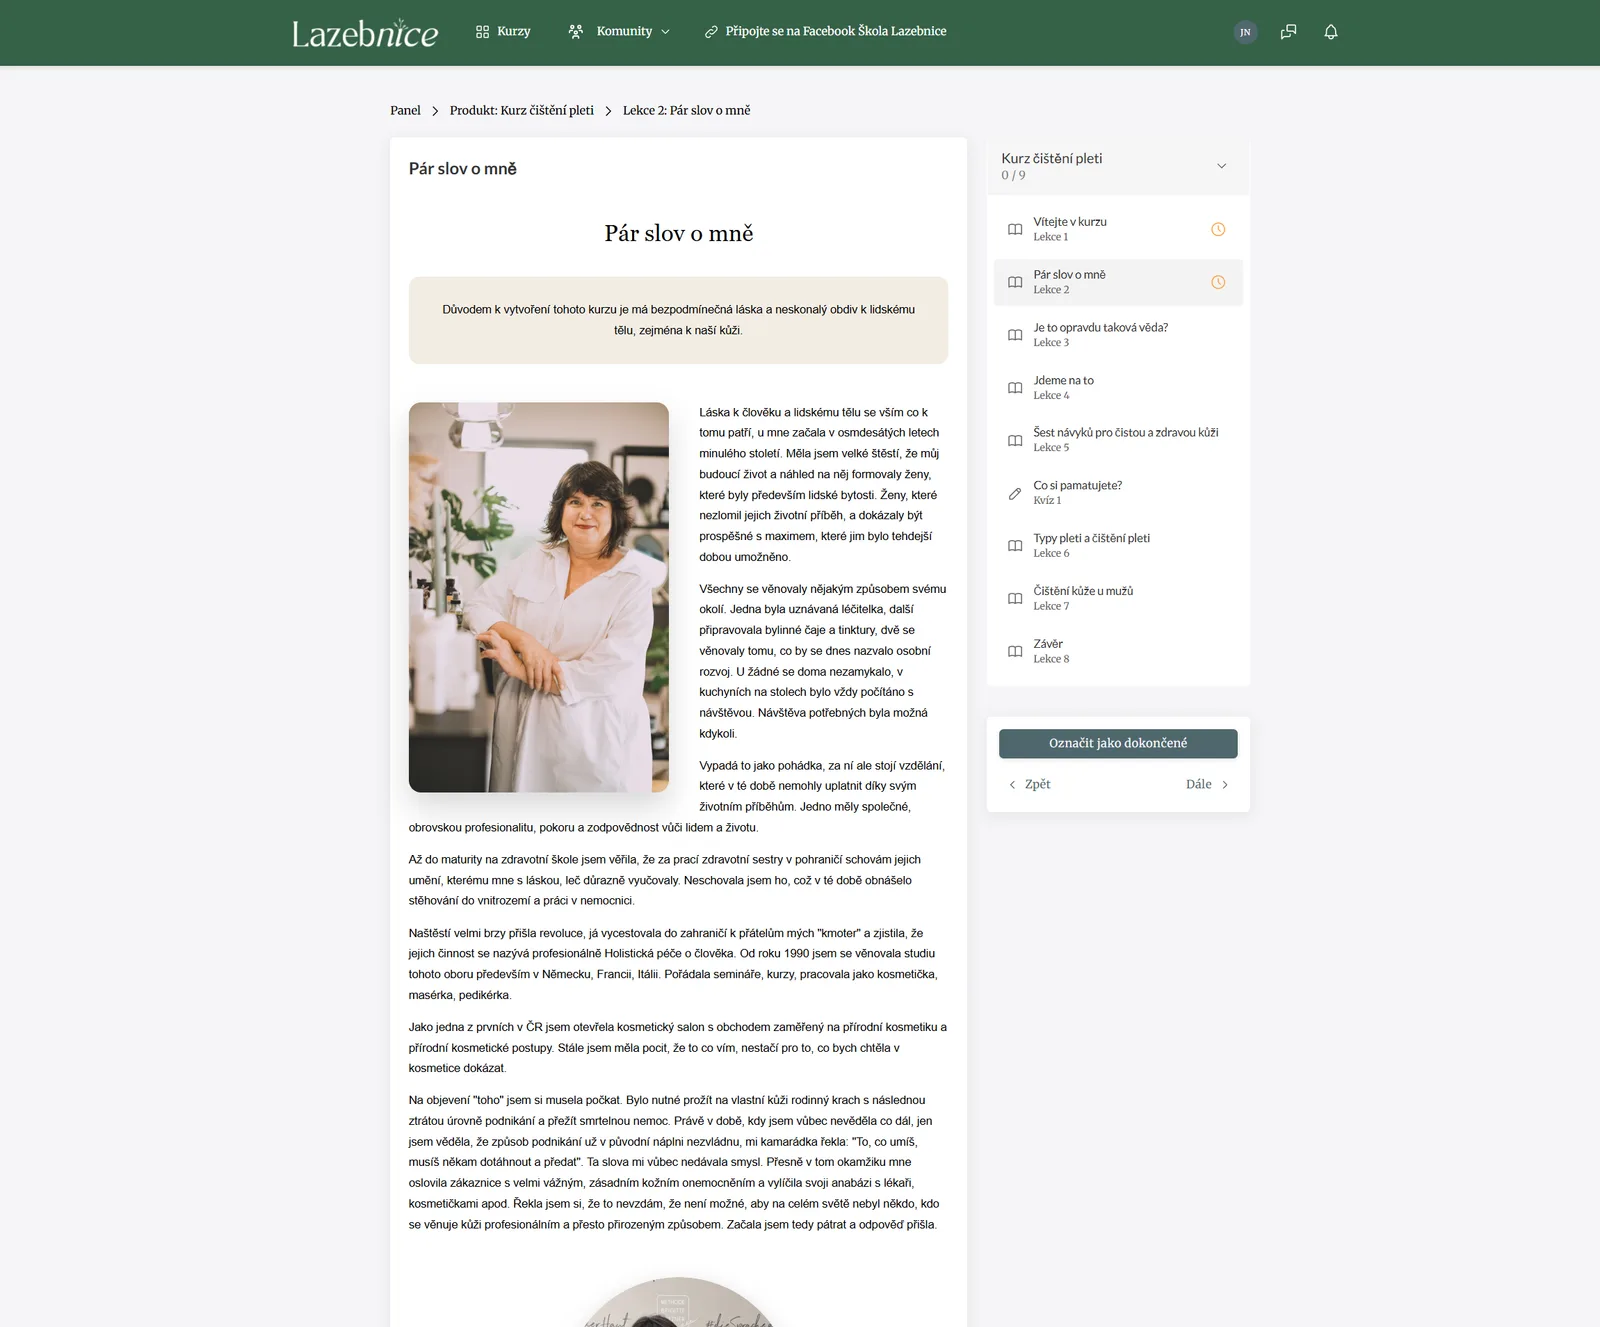Click the breadcrumb chevron before Lekce 2

pyautogui.click(x=608, y=111)
